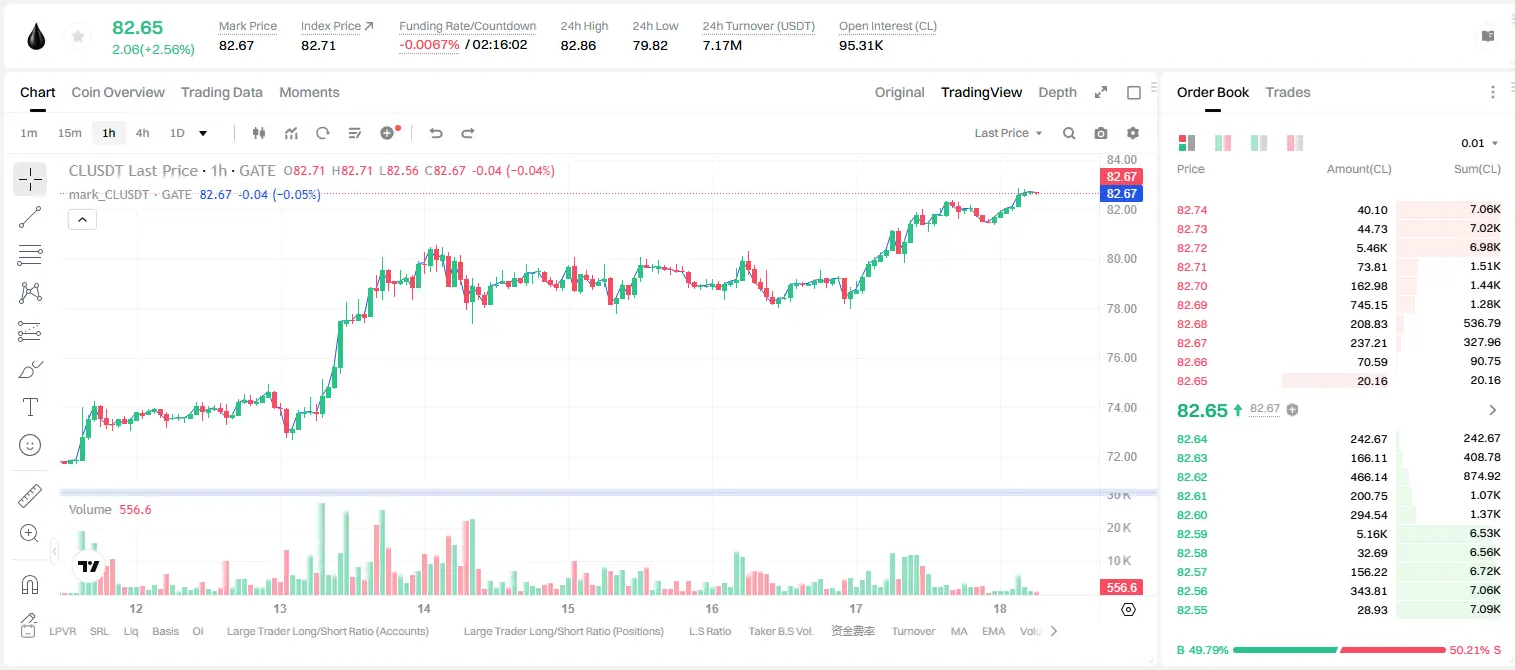Open the emoji stickers tool
The width and height of the screenshot is (1515, 670).
[30, 445]
